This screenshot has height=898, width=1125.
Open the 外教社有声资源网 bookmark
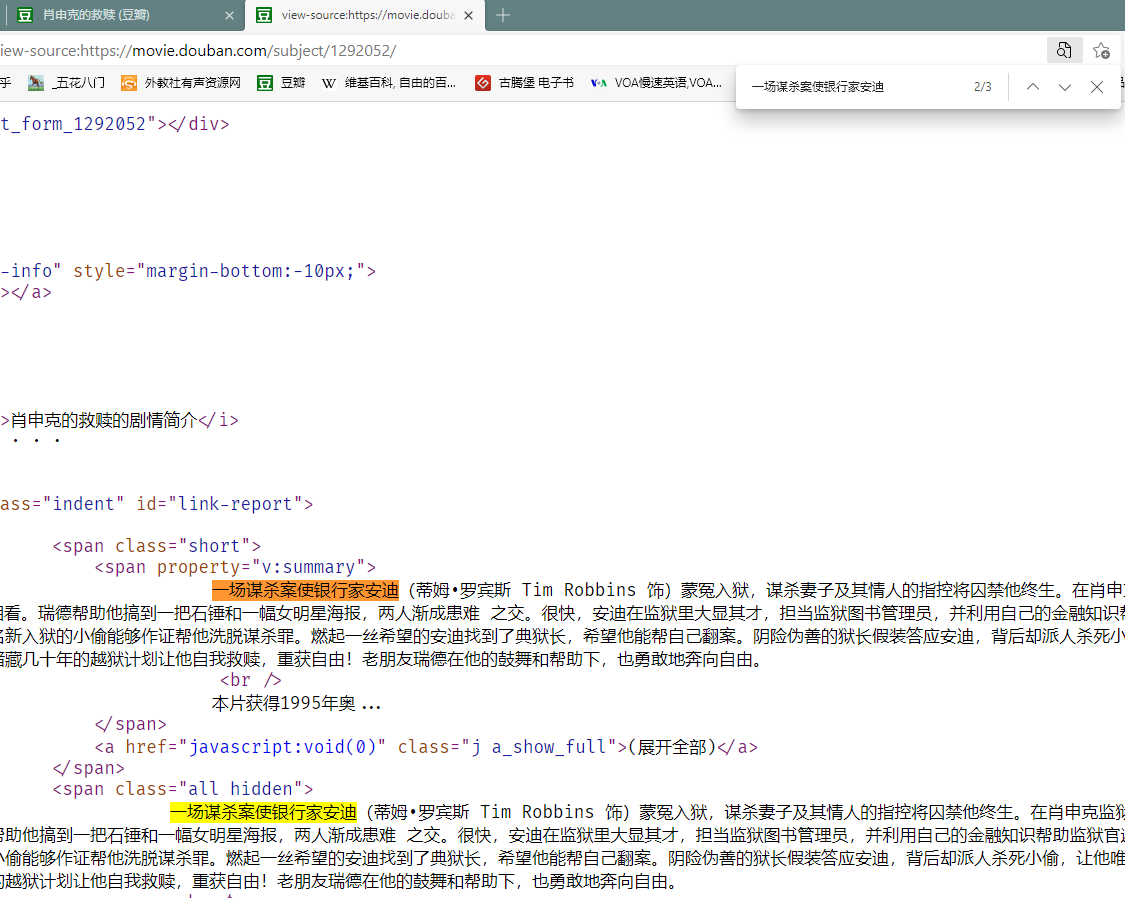click(x=181, y=83)
